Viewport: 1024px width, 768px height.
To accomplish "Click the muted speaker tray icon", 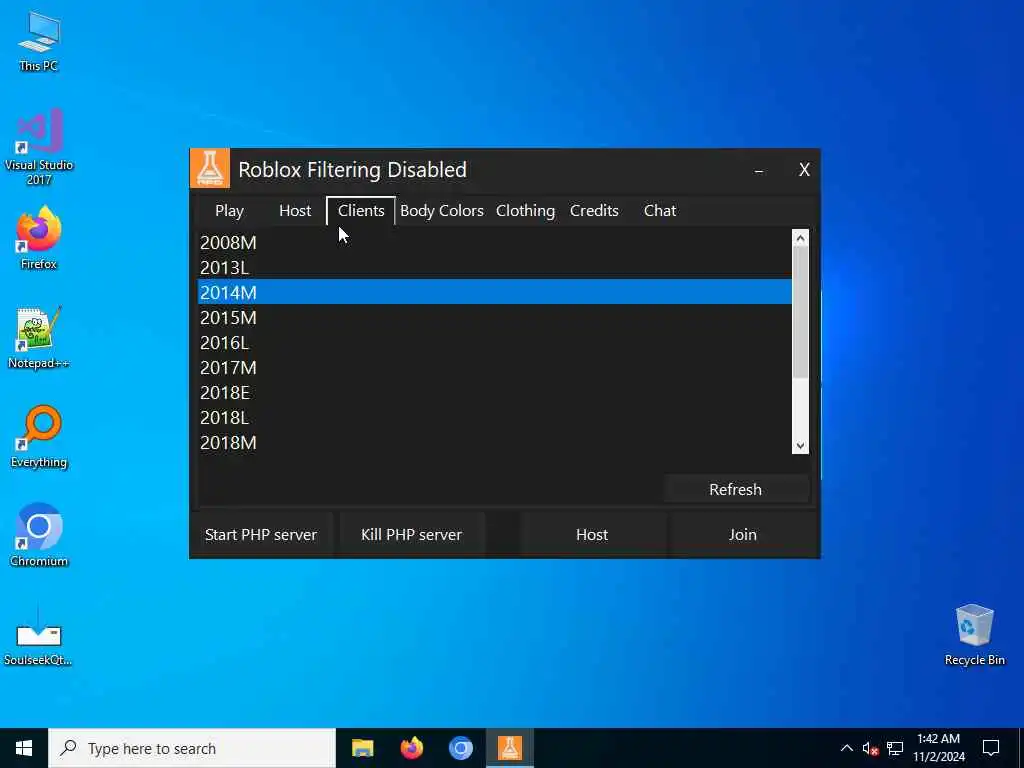I will [870, 748].
